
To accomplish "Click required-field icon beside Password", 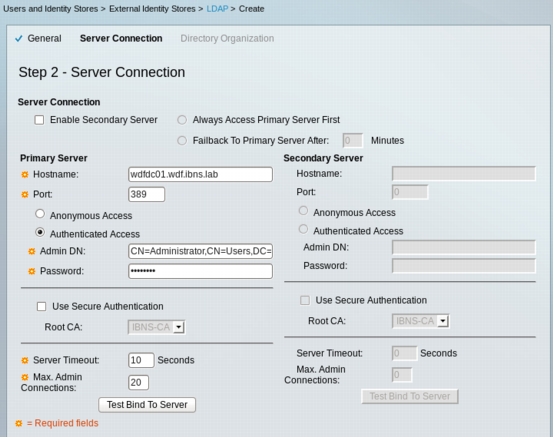I will tap(32, 271).
